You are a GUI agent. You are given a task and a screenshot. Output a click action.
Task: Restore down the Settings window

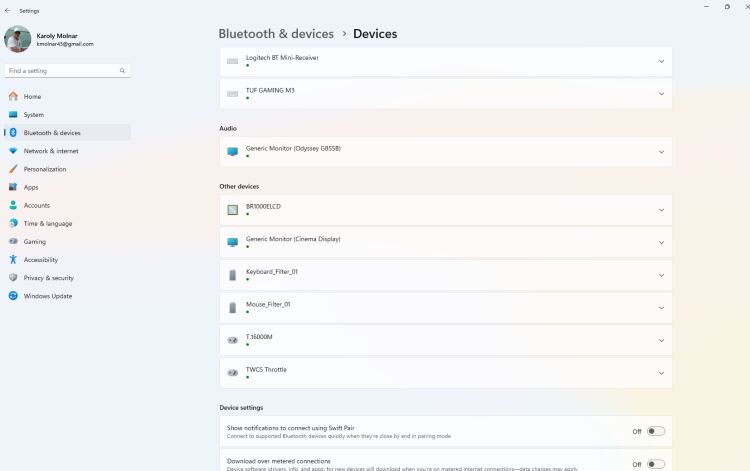click(x=727, y=7)
